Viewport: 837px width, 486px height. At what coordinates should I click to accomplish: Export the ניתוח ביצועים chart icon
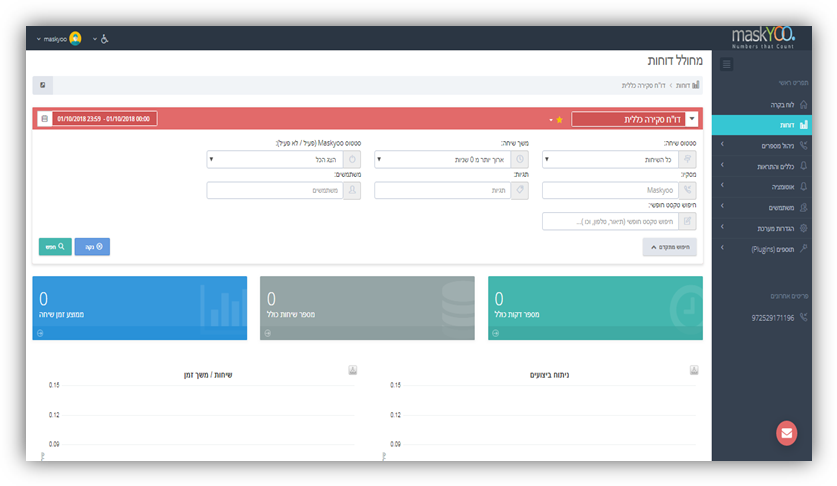(x=693, y=370)
